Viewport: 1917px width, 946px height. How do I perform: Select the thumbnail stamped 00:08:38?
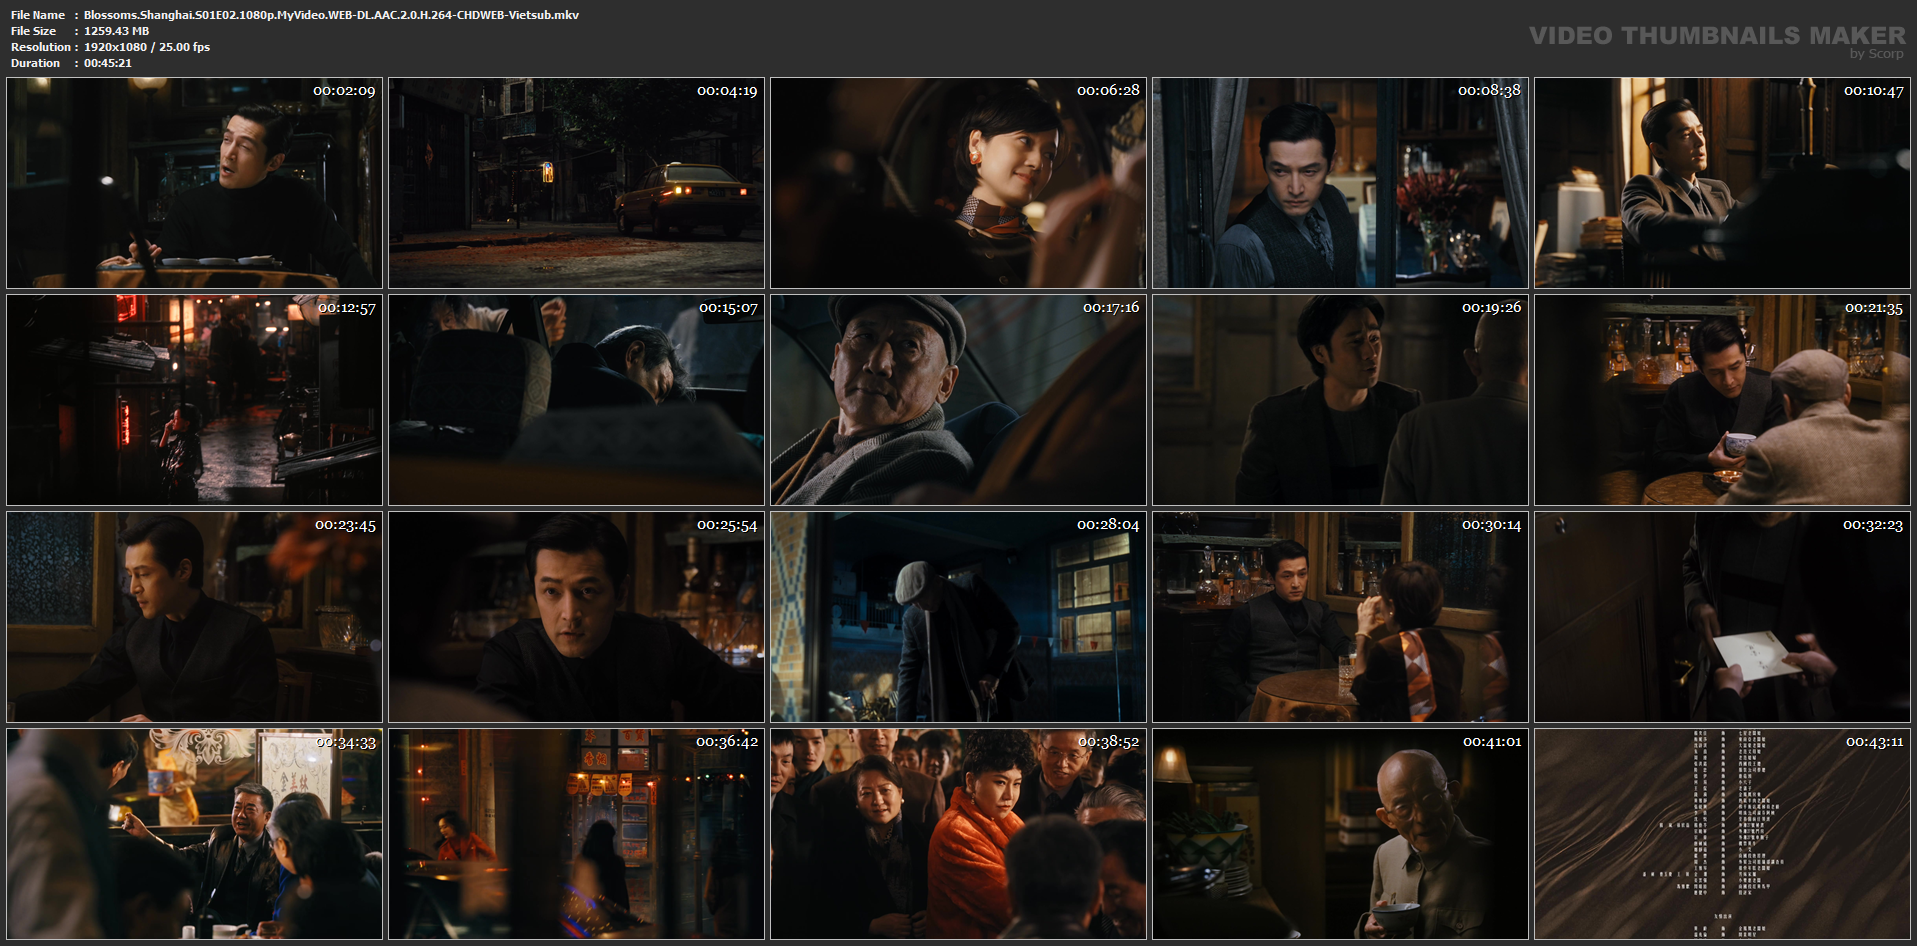point(1340,183)
